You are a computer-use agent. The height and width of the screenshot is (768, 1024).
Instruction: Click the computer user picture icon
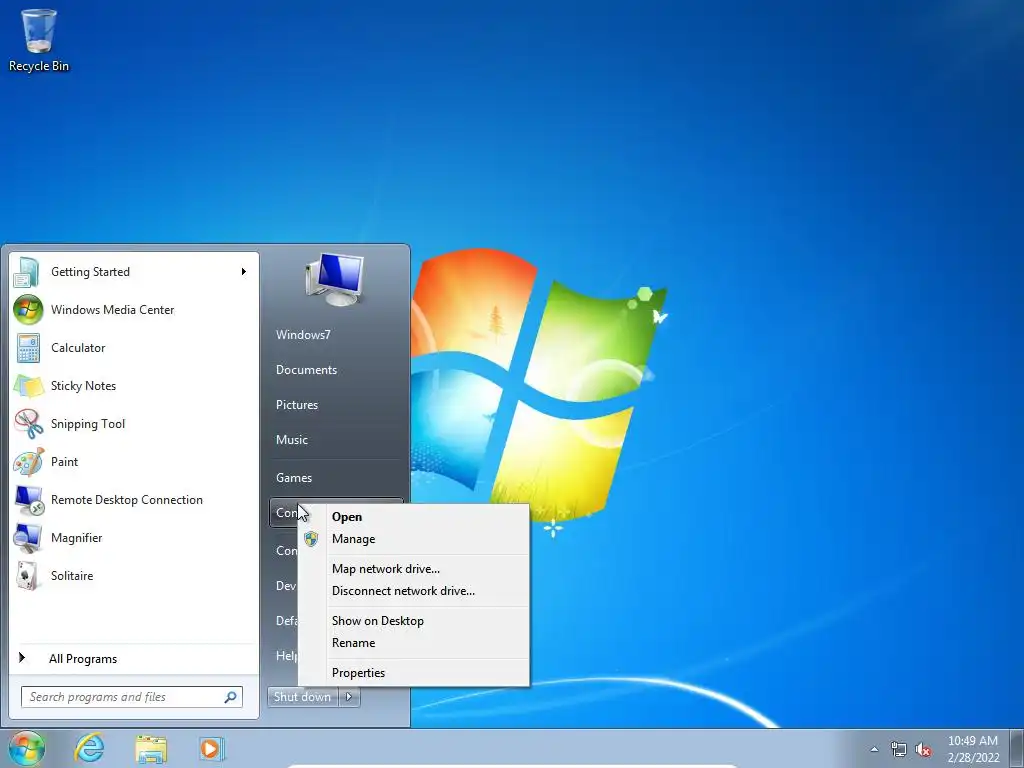[335, 280]
